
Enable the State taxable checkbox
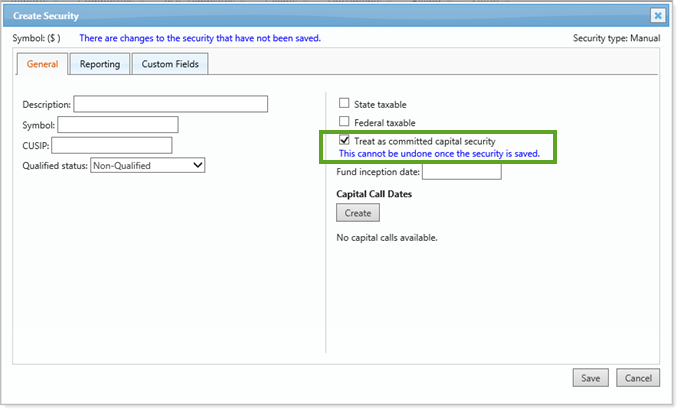(x=344, y=104)
